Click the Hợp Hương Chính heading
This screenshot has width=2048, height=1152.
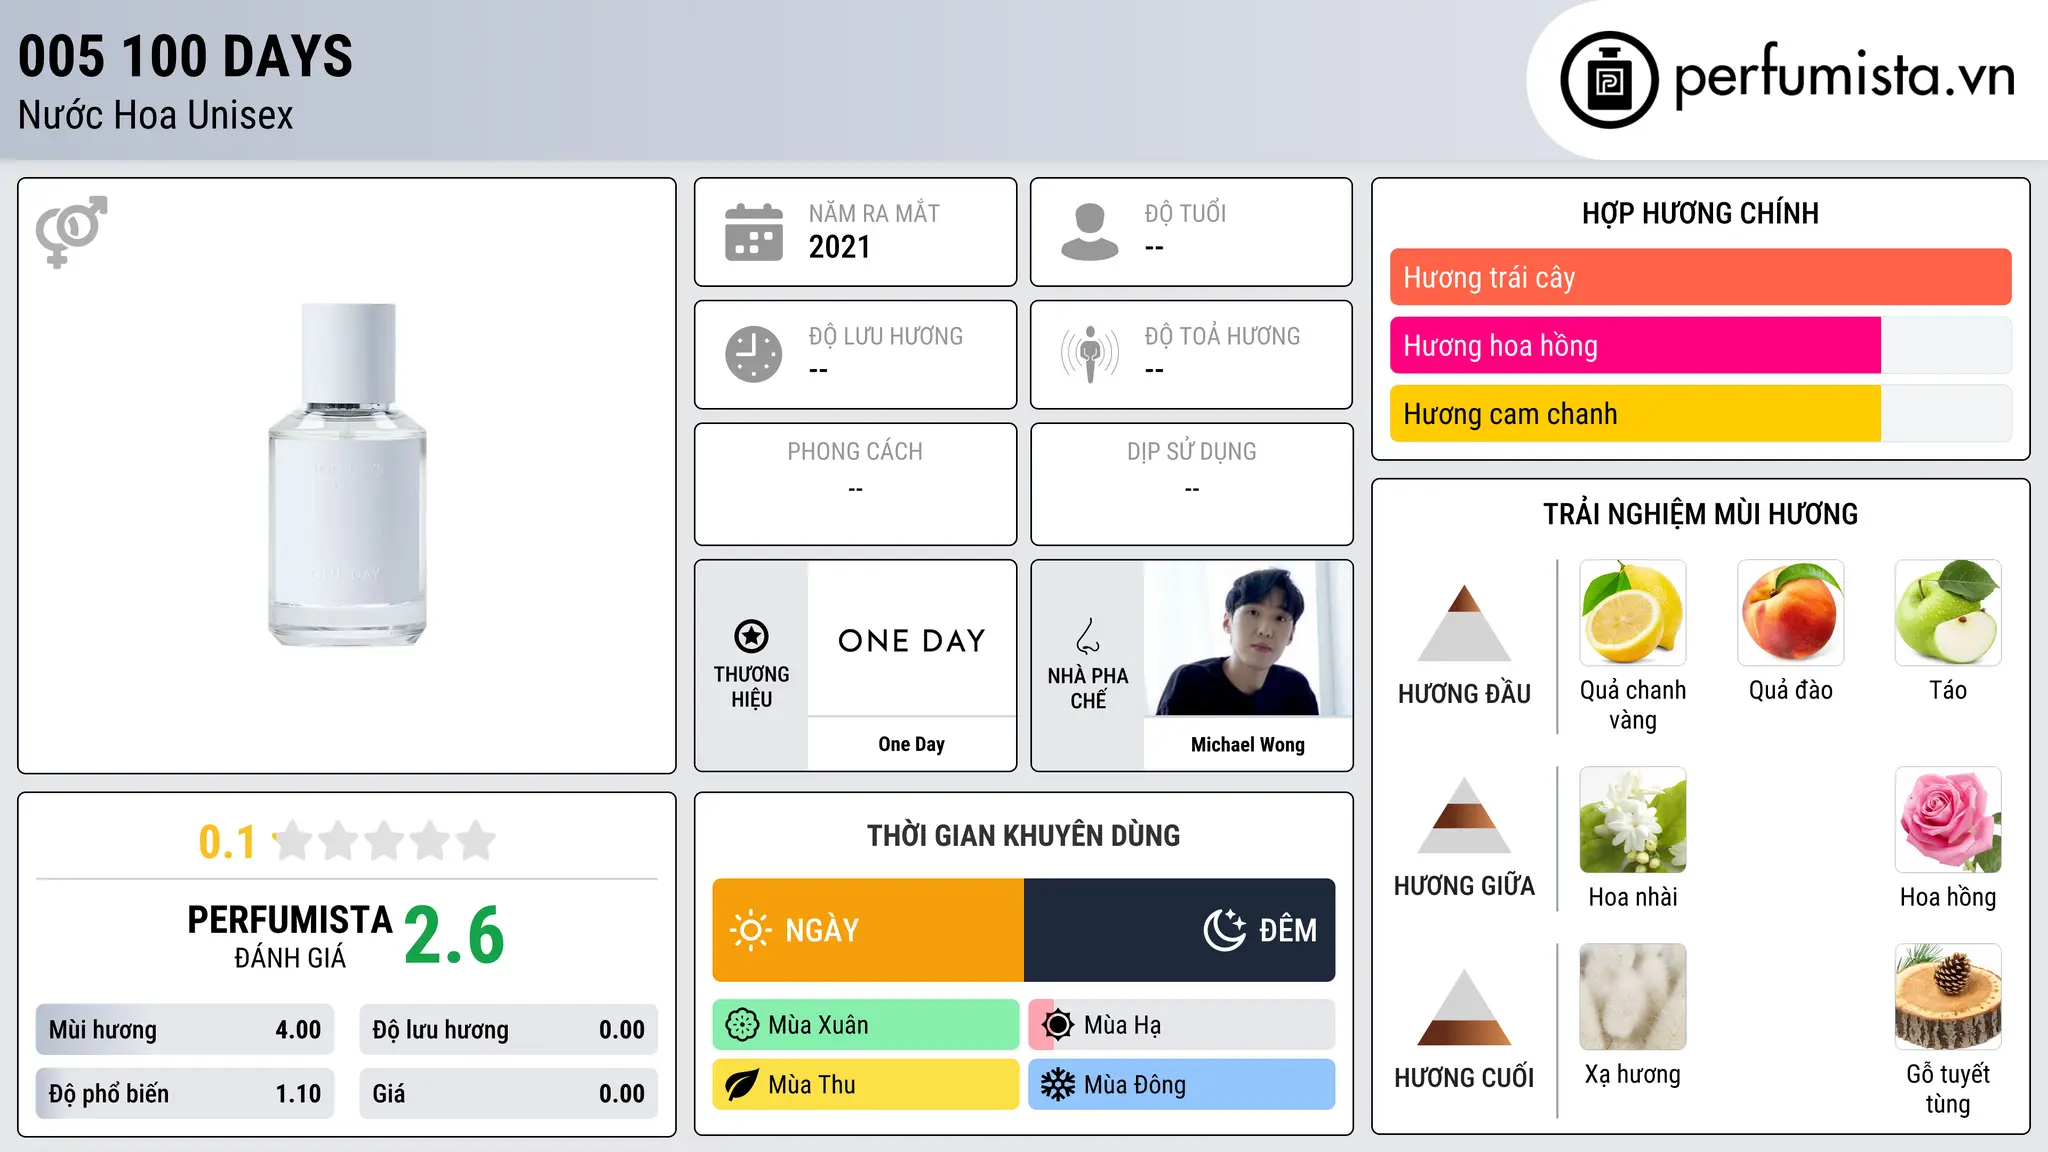point(1700,213)
